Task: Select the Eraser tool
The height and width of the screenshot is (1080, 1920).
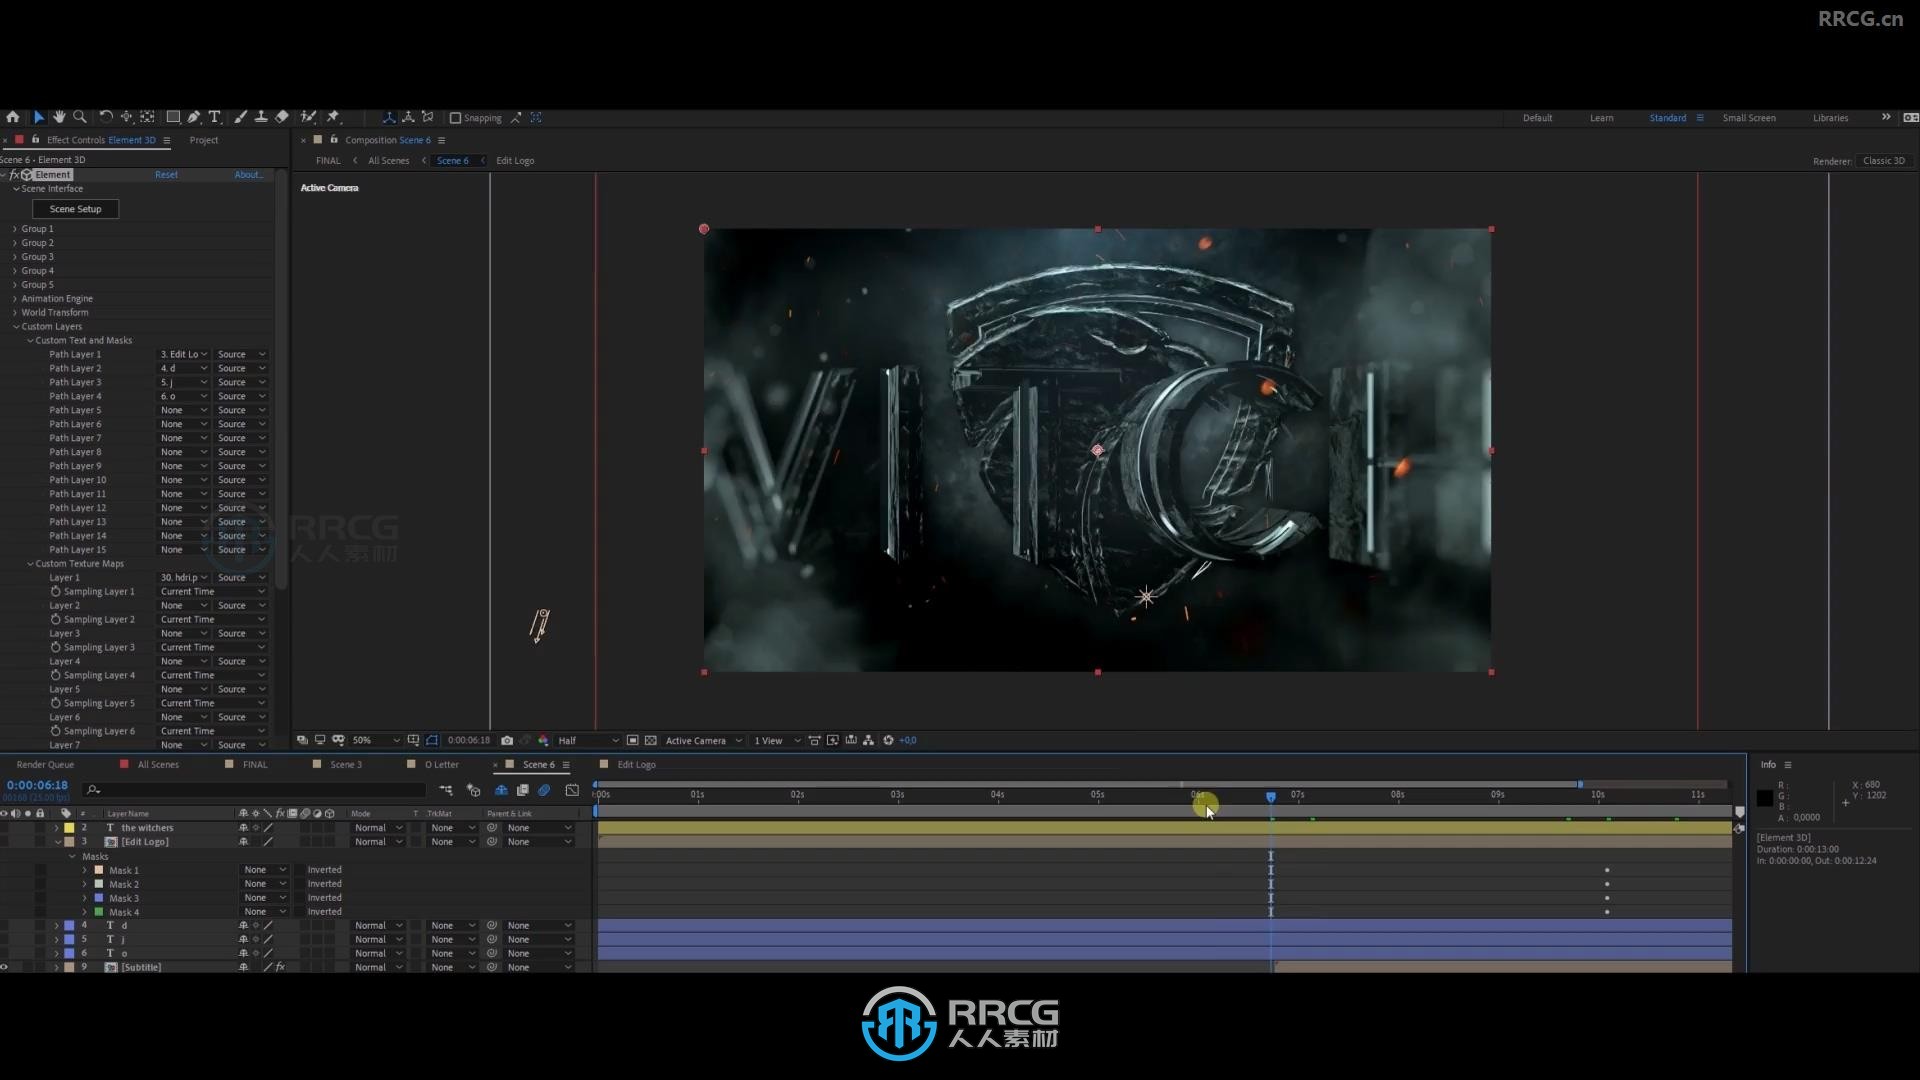Action: tap(282, 117)
